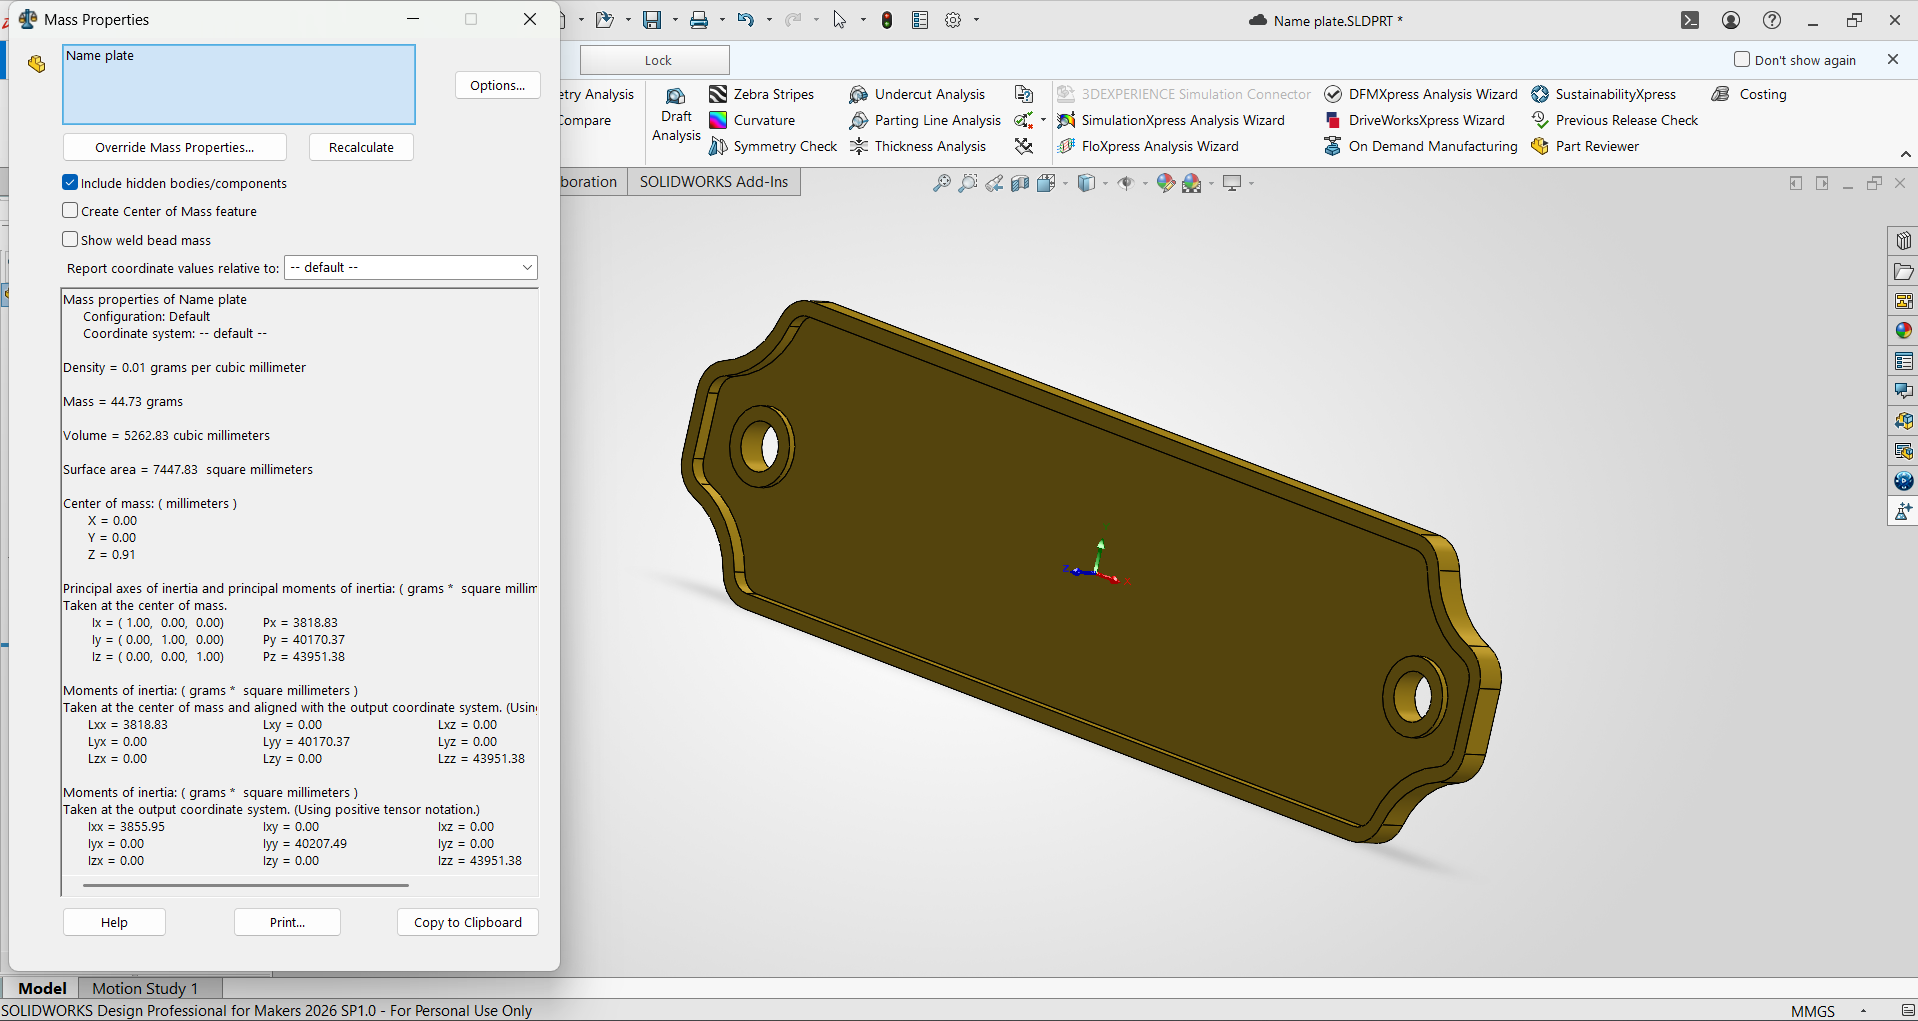The image size is (1918, 1021).
Task: Start FloXpress Analysis Wizard
Action: (1148, 146)
